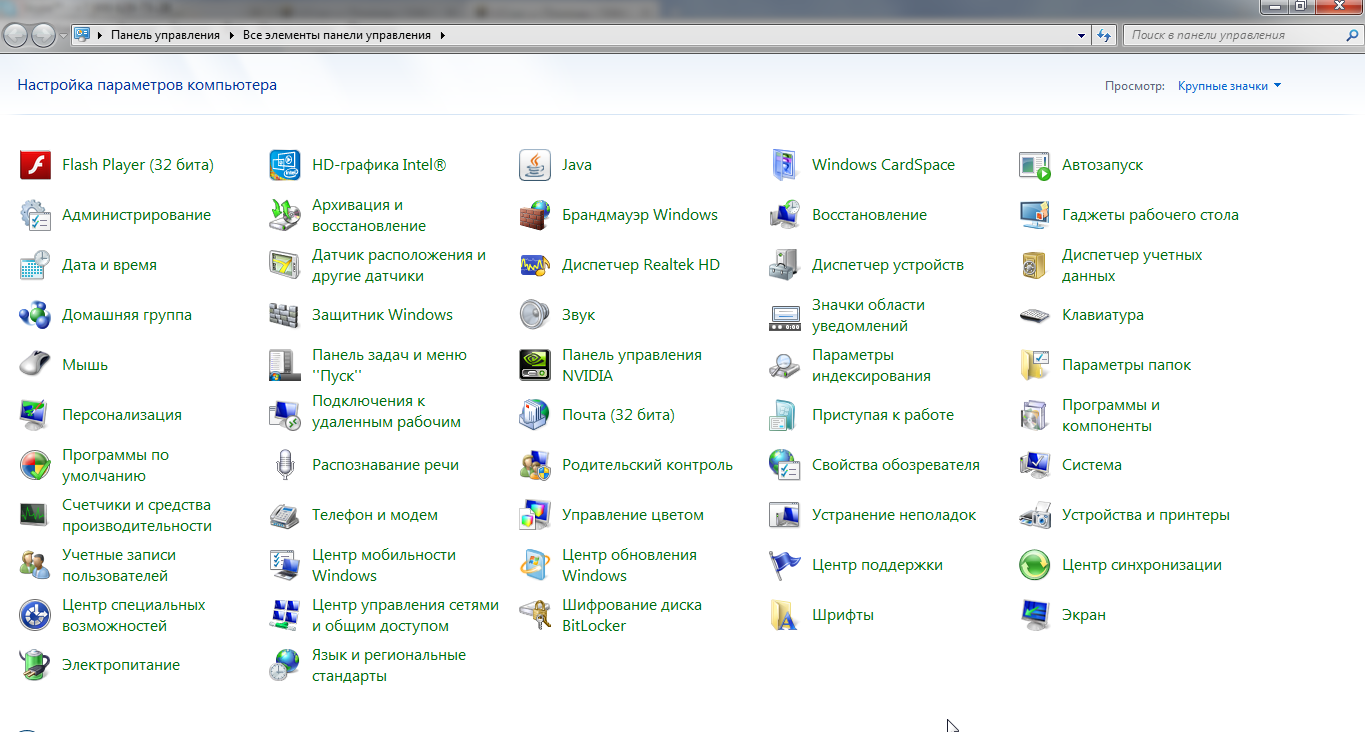The width and height of the screenshot is (1365, 732).
Task: Click the Центр поддержки flag icon
Action: coord(785,565)
